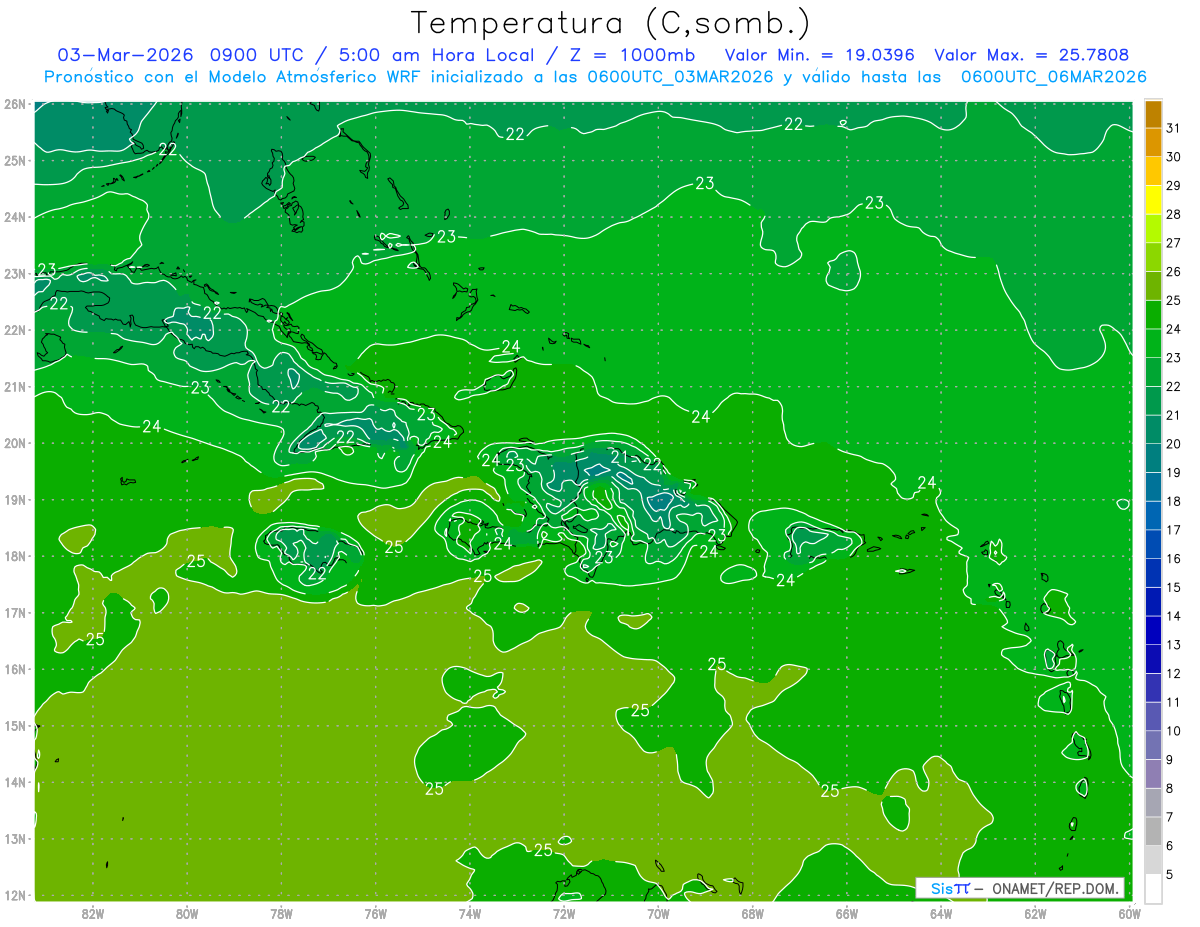Click the title 'Temperatura (C,somb.)'
This screenshot has width=1200, height=927.
(611, 24)
